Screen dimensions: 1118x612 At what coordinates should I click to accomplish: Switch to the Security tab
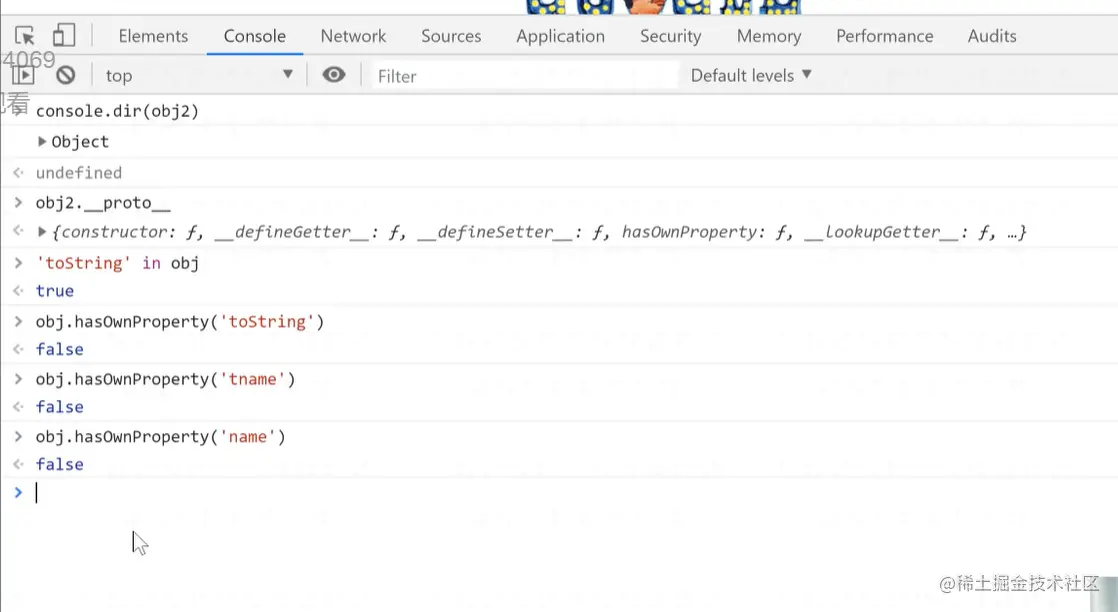pyautogui.click(x=670, y=36)
